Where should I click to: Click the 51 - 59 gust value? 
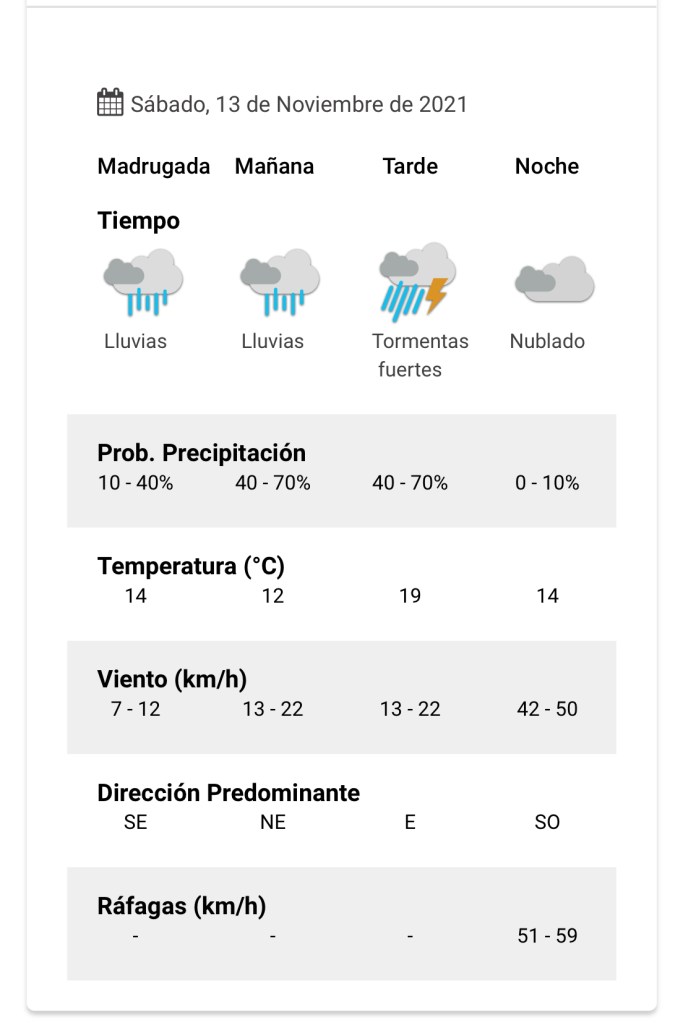[547, 936]
